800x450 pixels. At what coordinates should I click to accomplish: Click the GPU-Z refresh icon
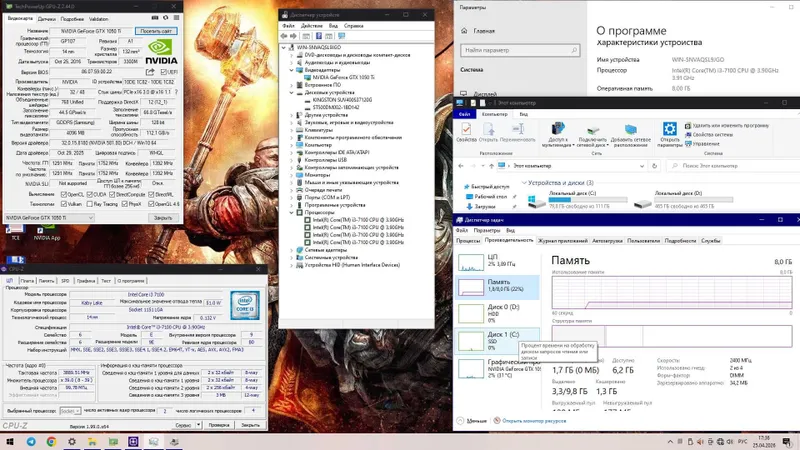click(165, 18)
